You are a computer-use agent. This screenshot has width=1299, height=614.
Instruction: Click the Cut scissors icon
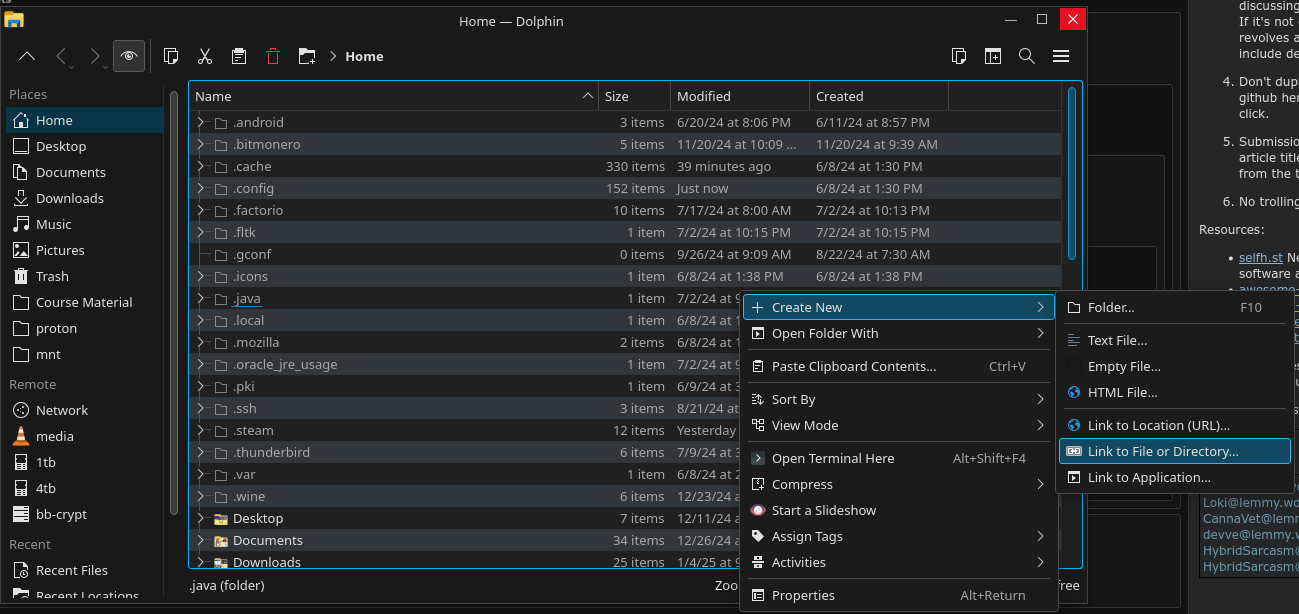tap(205, 57)
